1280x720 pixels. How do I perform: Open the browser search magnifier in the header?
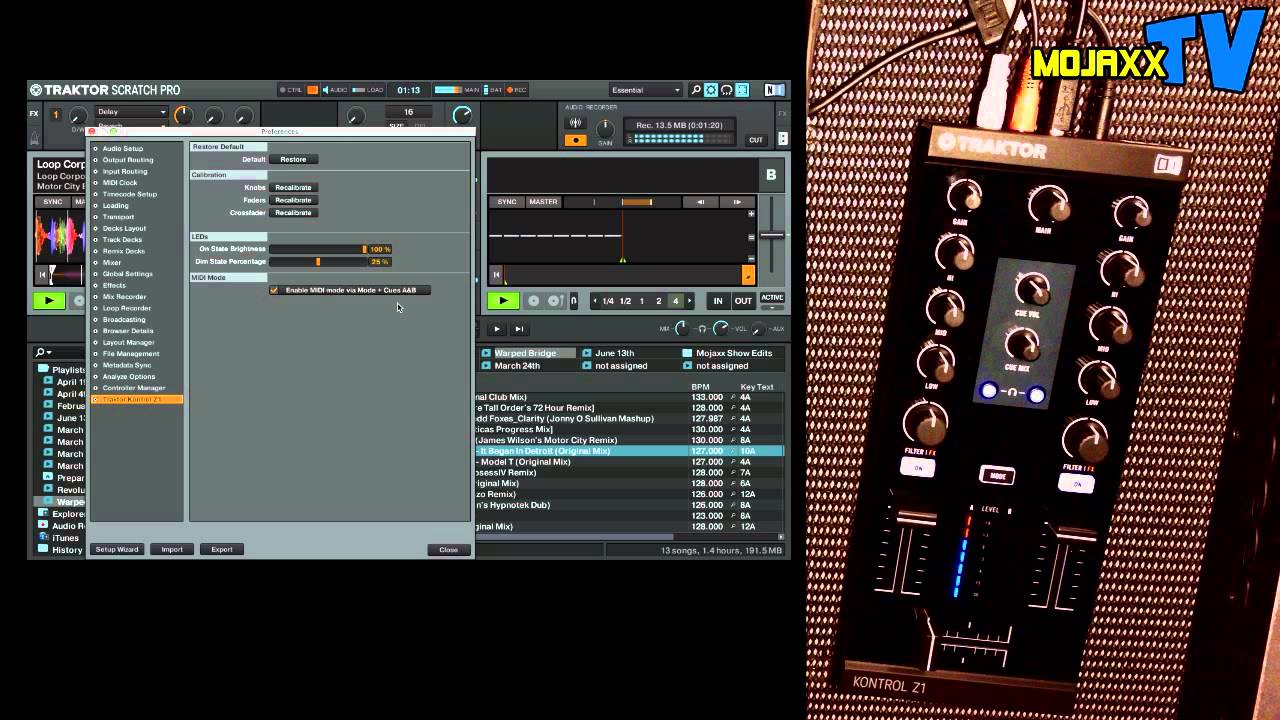696,90
